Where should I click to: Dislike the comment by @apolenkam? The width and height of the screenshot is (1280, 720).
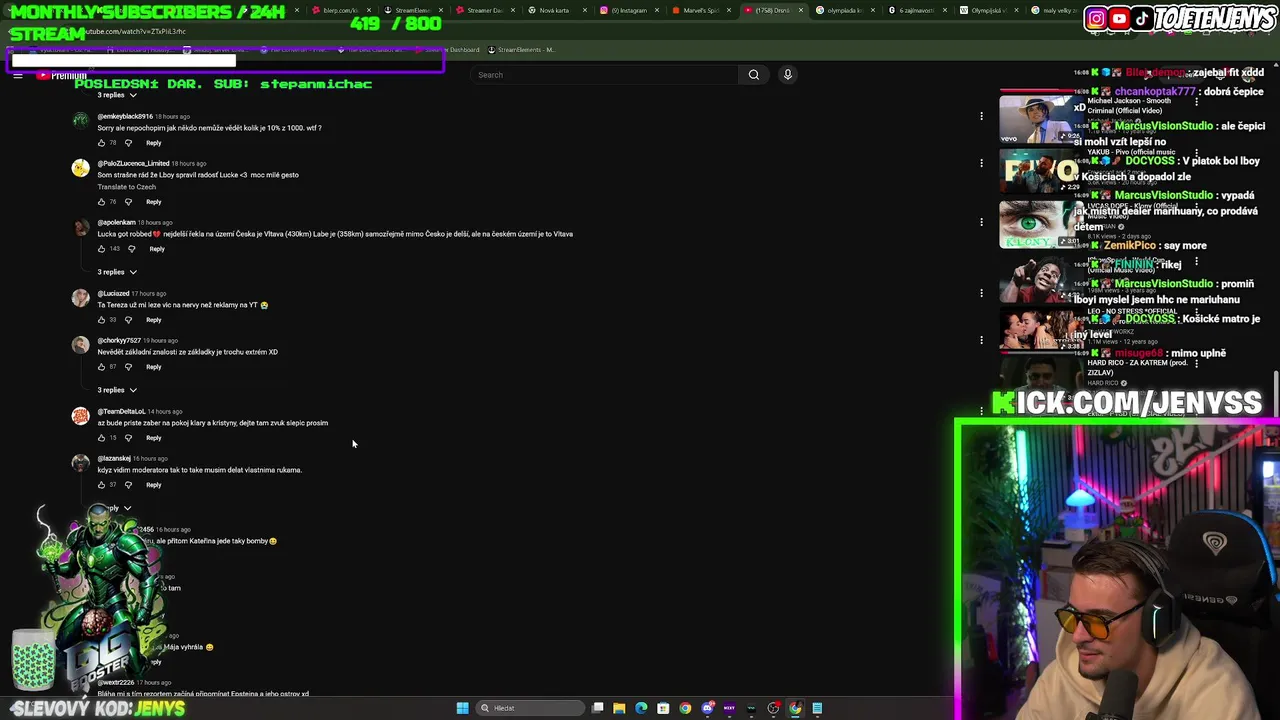coord(131,249)
